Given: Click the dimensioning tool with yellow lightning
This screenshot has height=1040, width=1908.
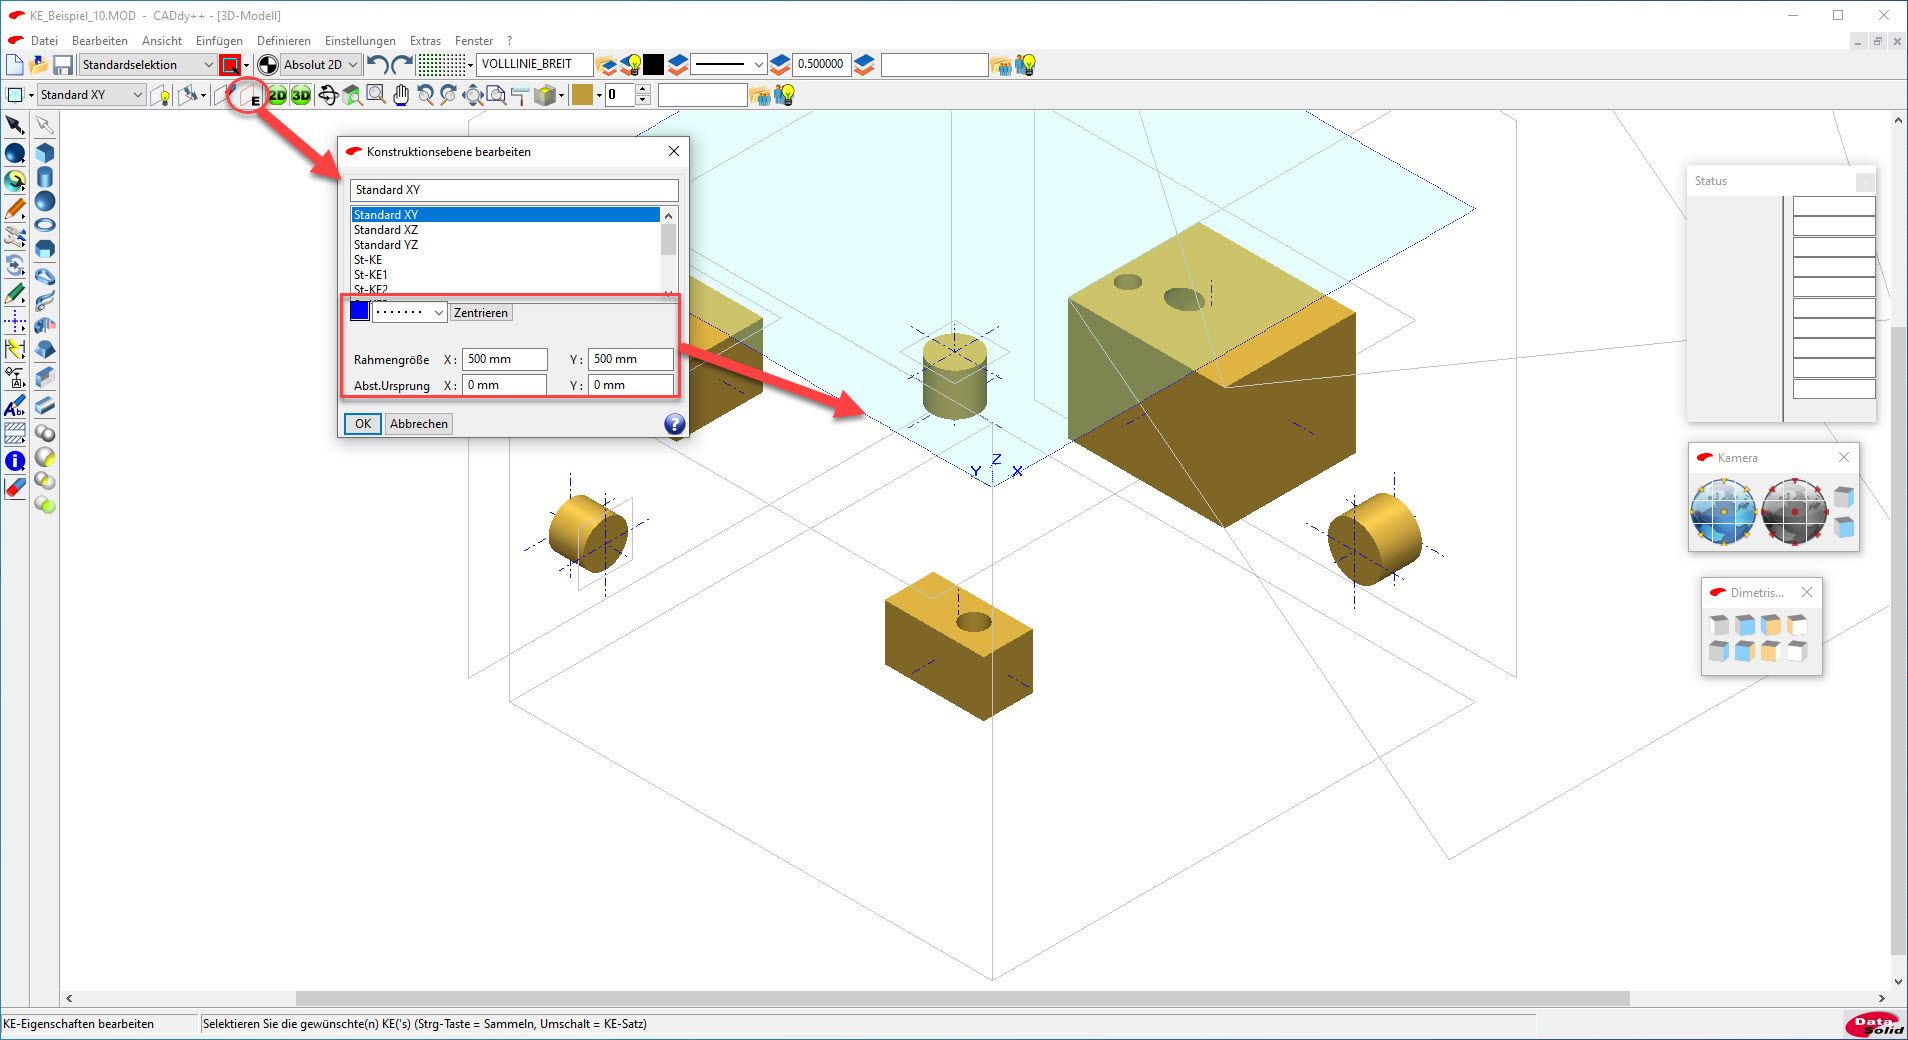Looking at the screenshot, I should pos(15,349).
